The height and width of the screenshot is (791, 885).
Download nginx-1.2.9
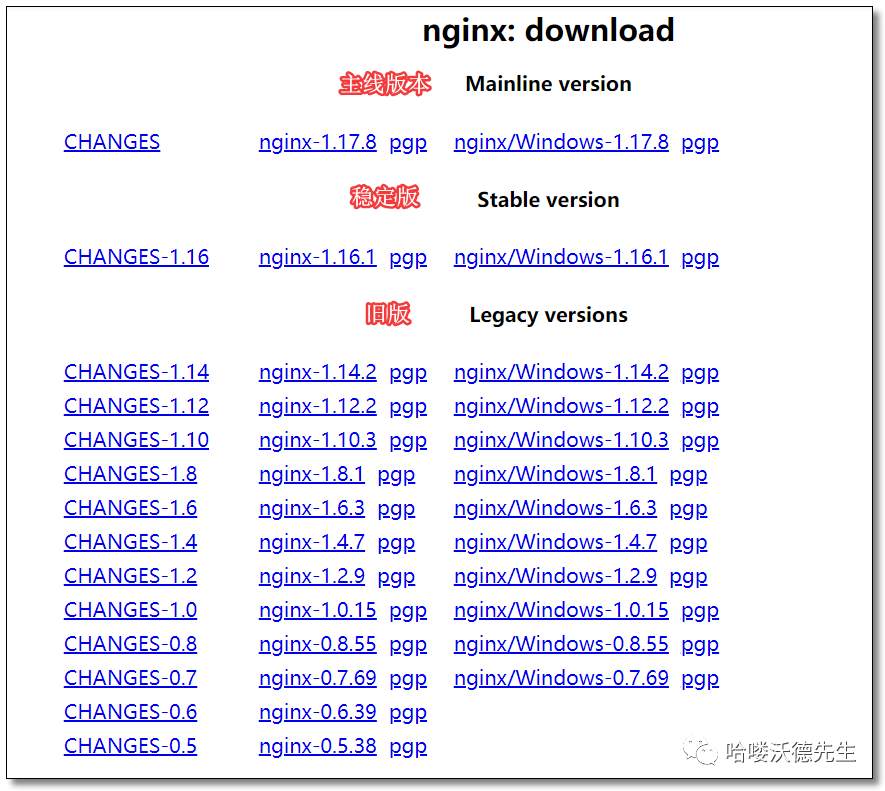coord(312,576)
